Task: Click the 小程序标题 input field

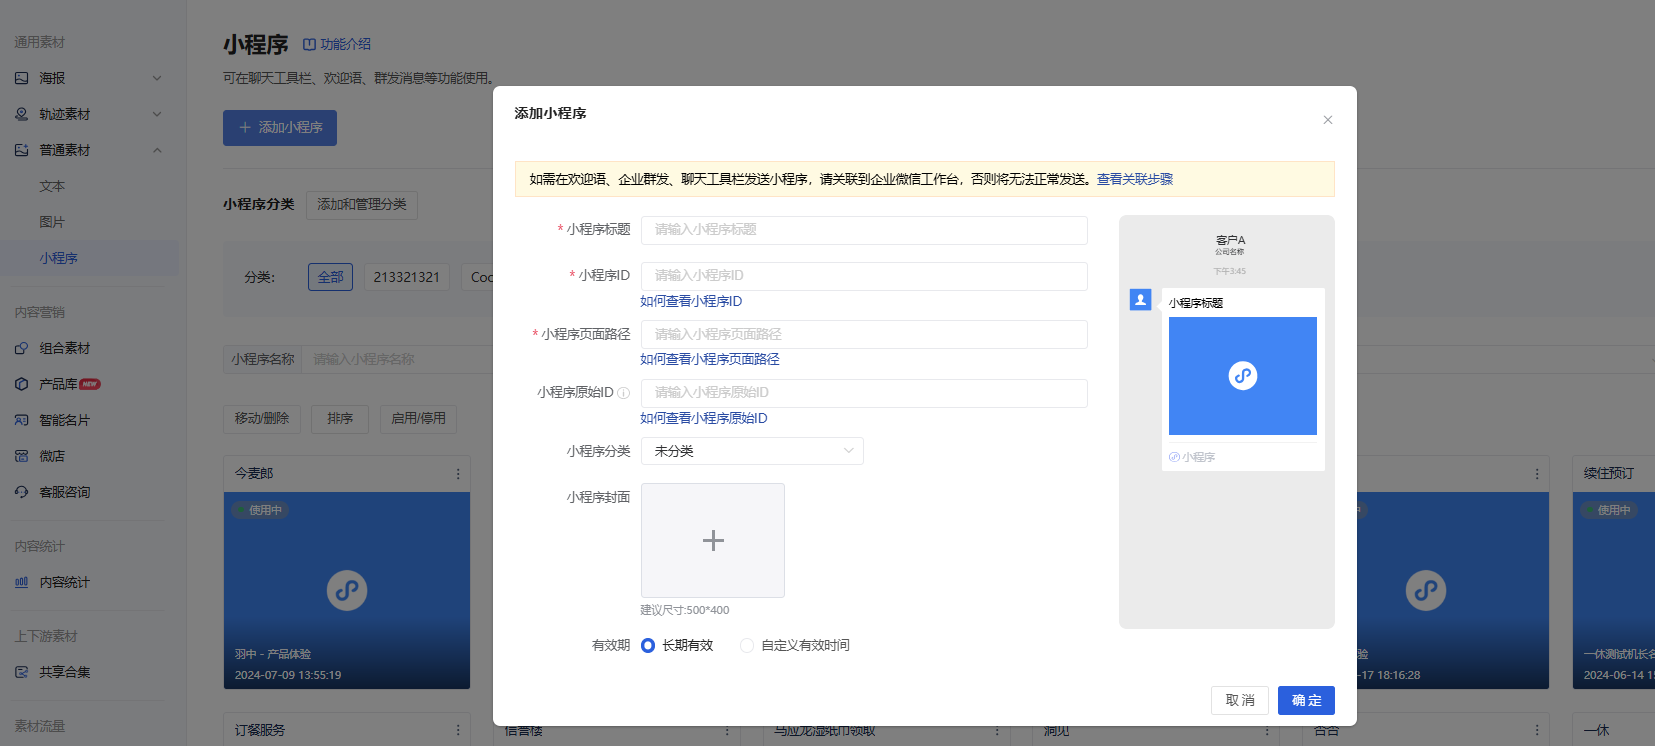Action: click(864, 230)
